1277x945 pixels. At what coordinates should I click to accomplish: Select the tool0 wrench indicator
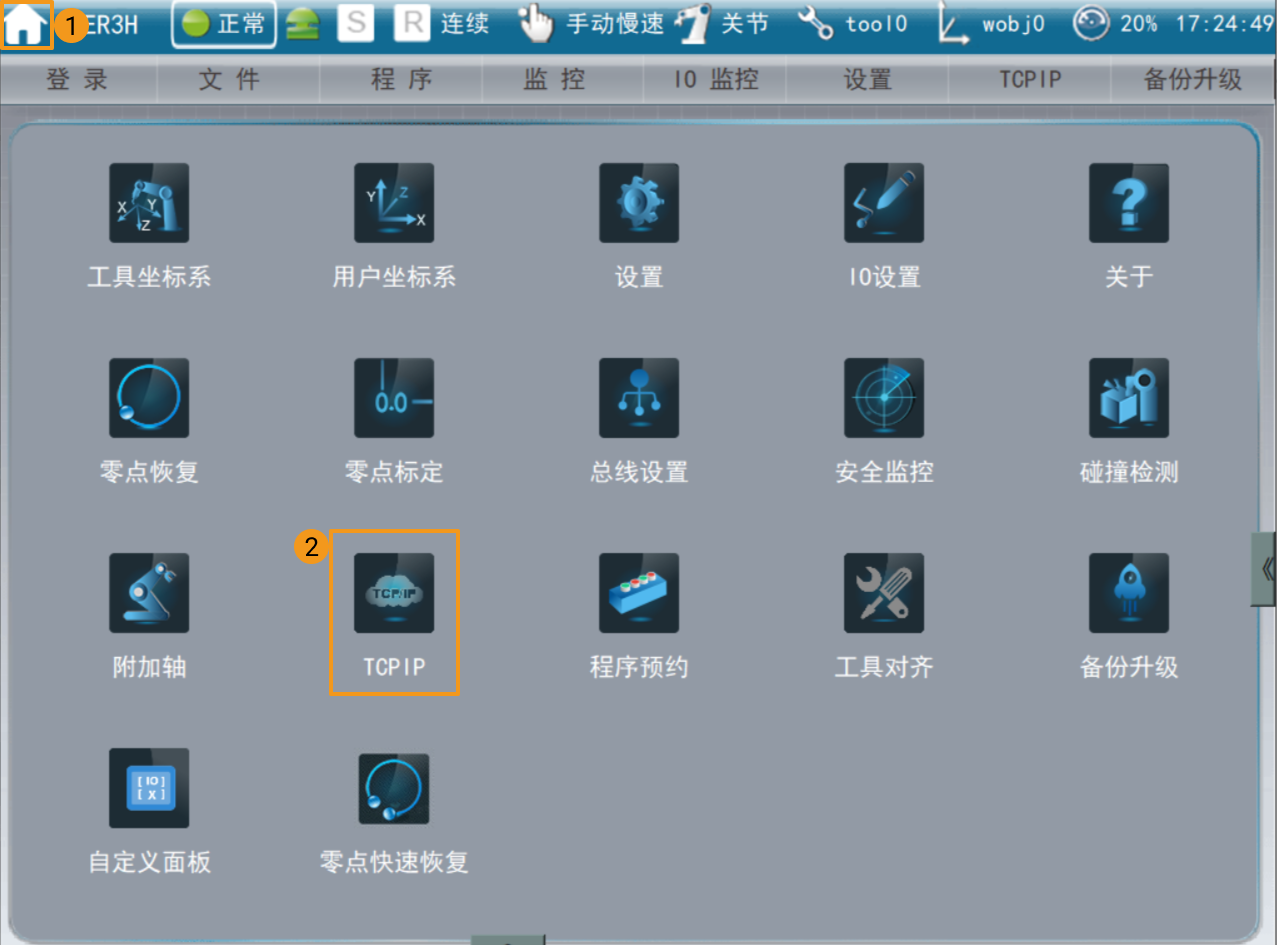(853, 24)
